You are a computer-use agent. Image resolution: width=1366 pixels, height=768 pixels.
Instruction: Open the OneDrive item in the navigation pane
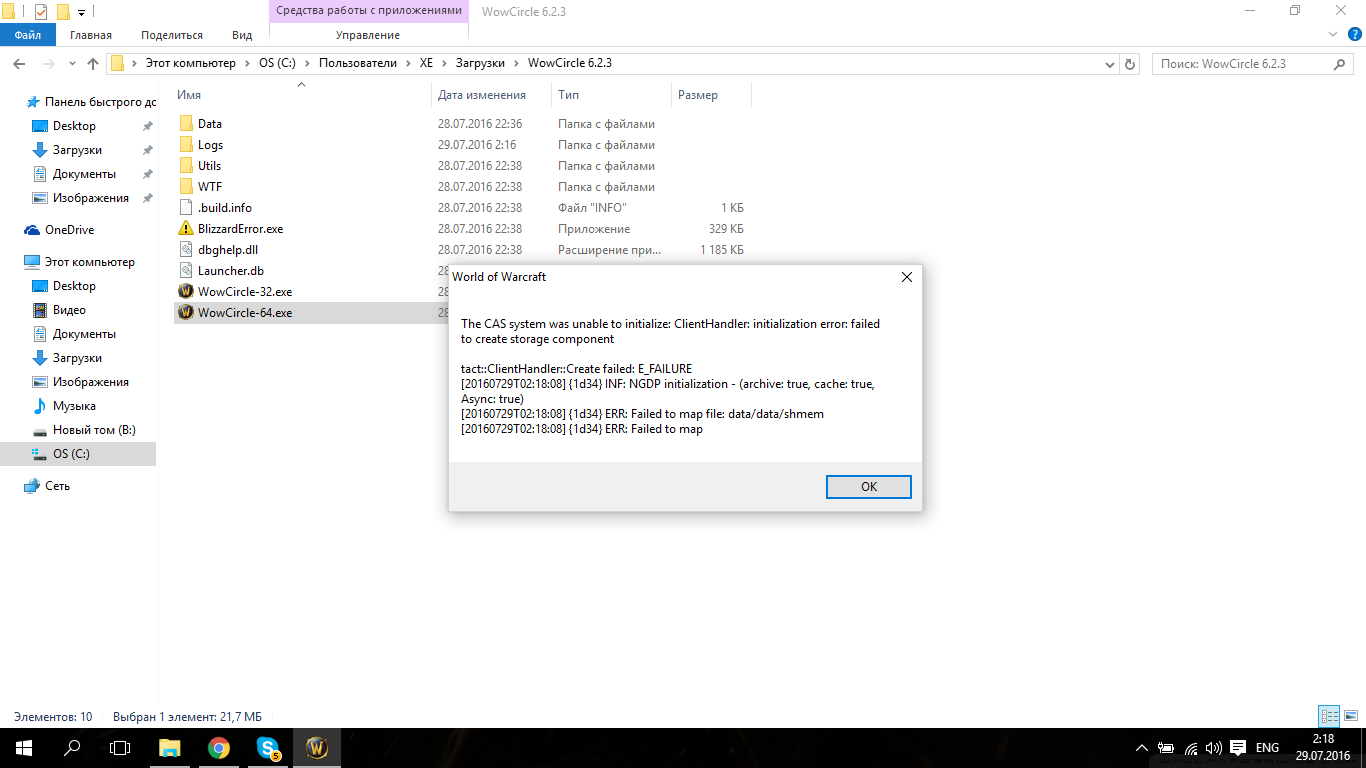point(69,230)
